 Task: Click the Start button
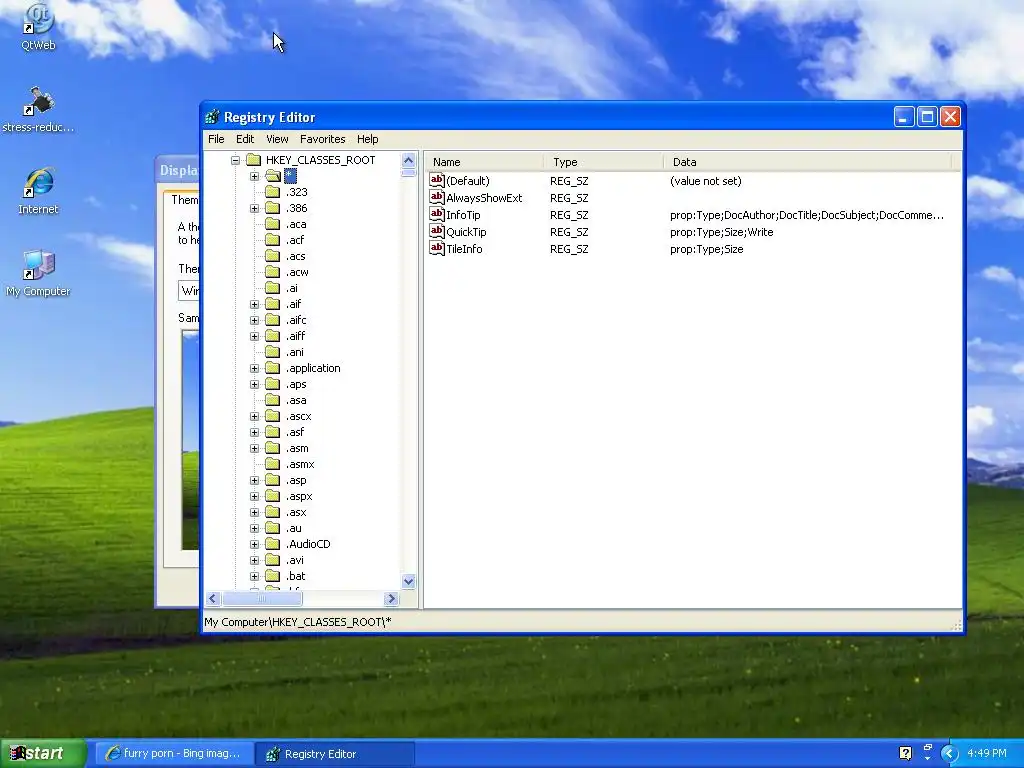coord(43,754)
